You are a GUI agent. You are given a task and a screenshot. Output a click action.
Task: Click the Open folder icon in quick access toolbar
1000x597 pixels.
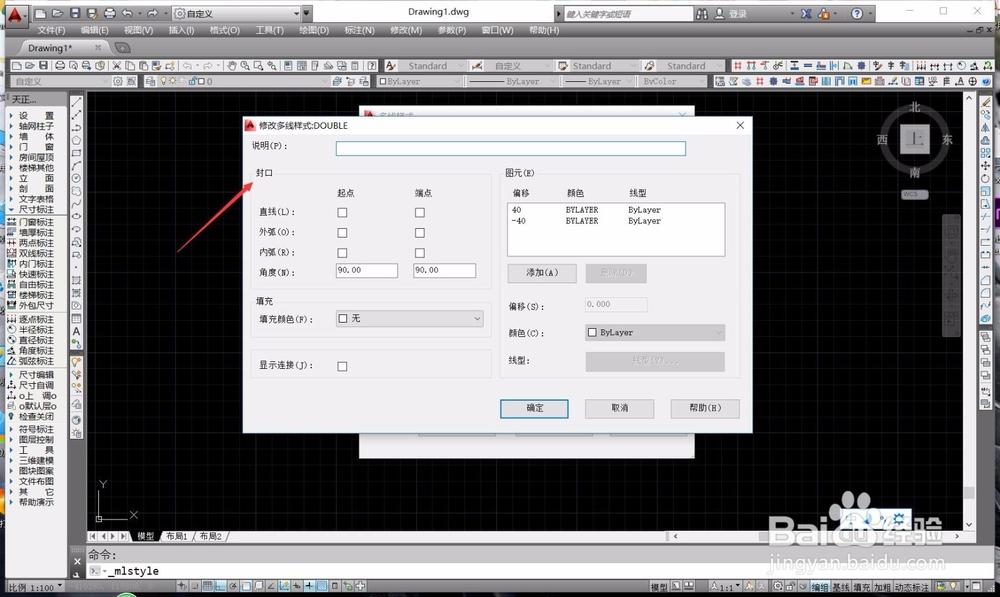click(57, 13)
